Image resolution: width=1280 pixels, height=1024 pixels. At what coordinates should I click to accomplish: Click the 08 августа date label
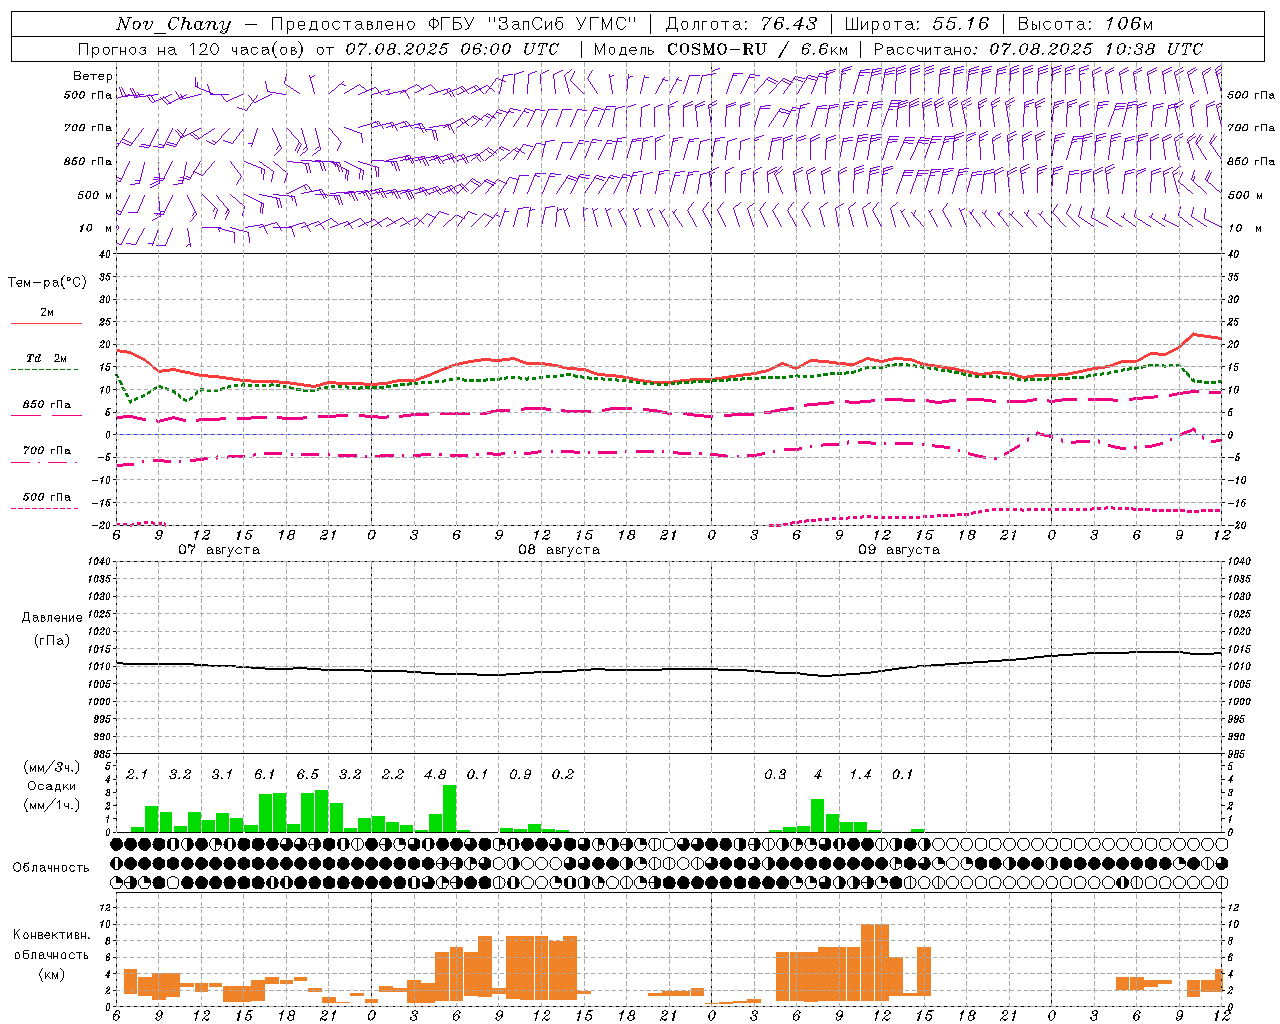559,550
